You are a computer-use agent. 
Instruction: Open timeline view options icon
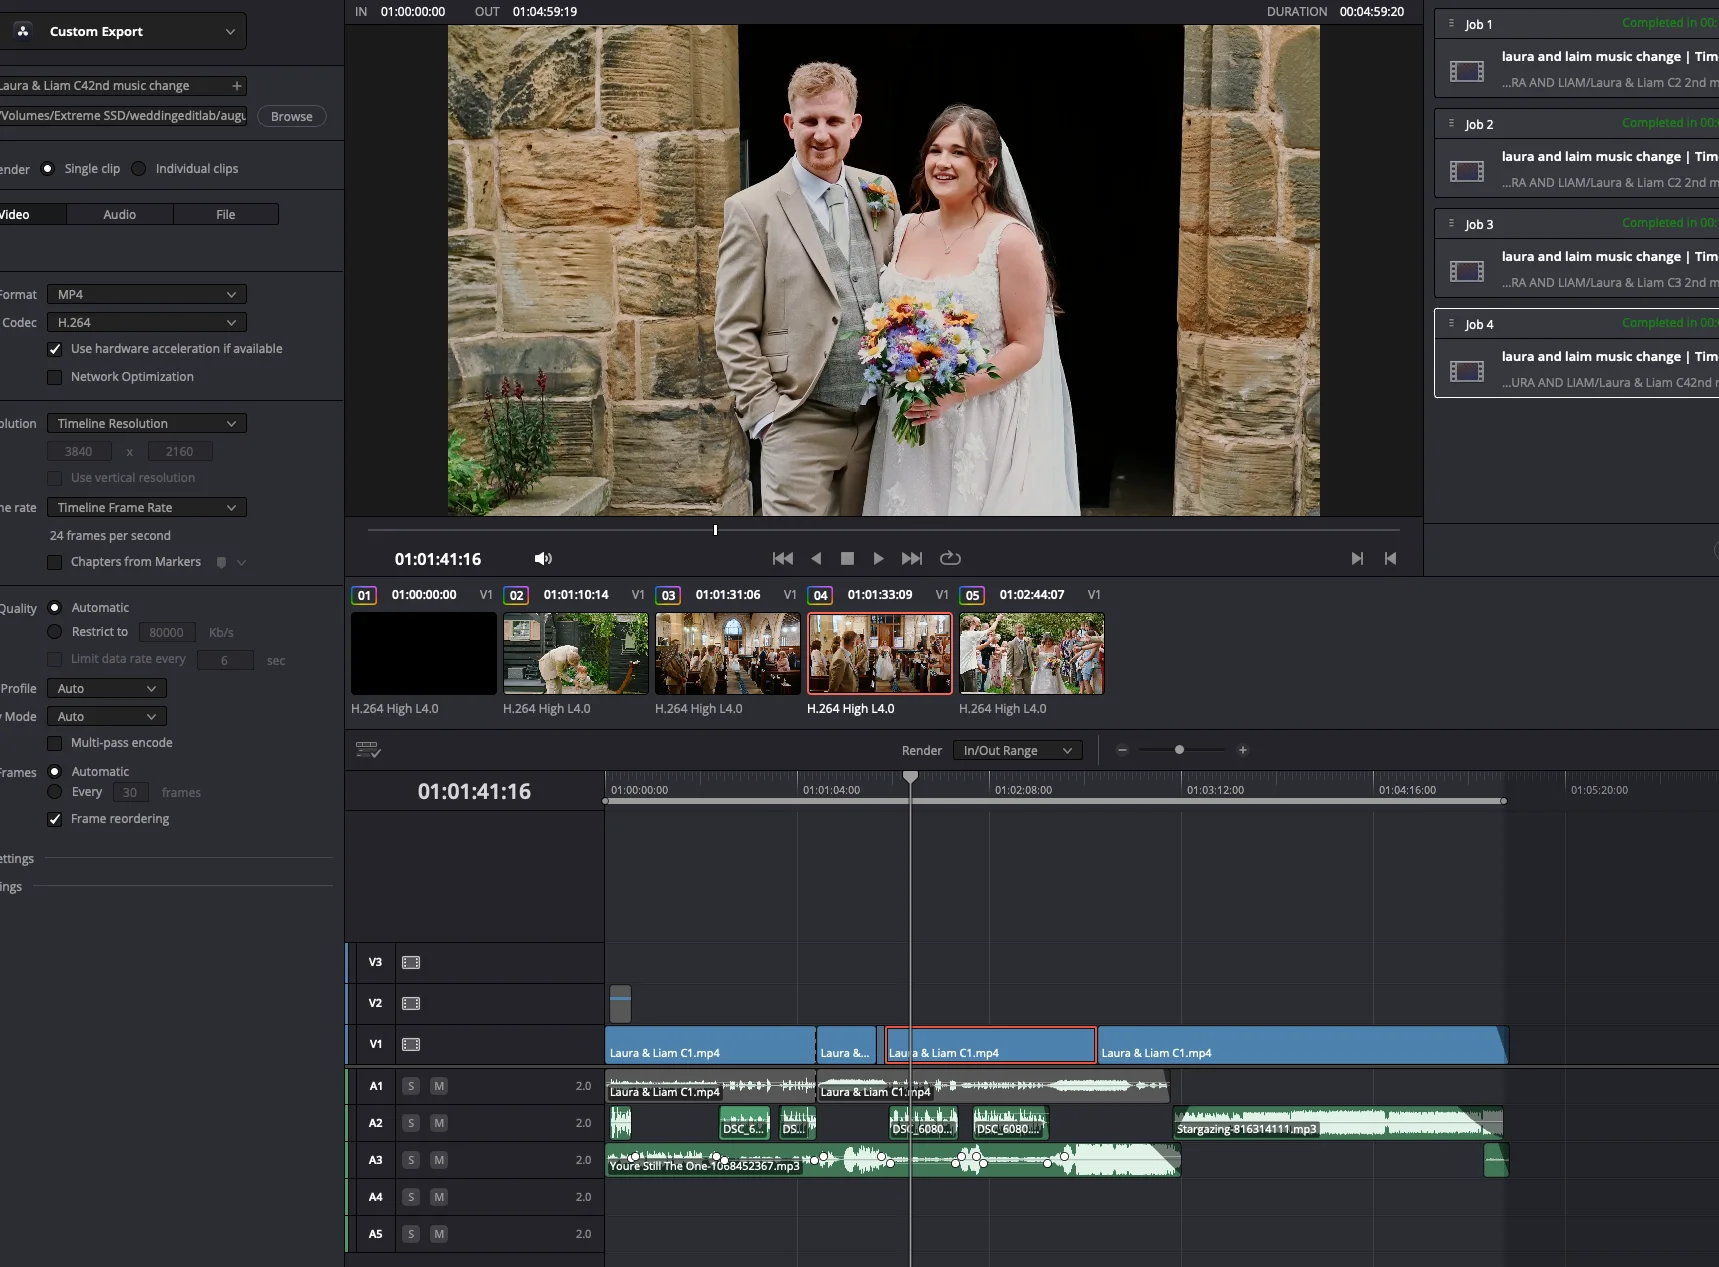click(368, 750)
